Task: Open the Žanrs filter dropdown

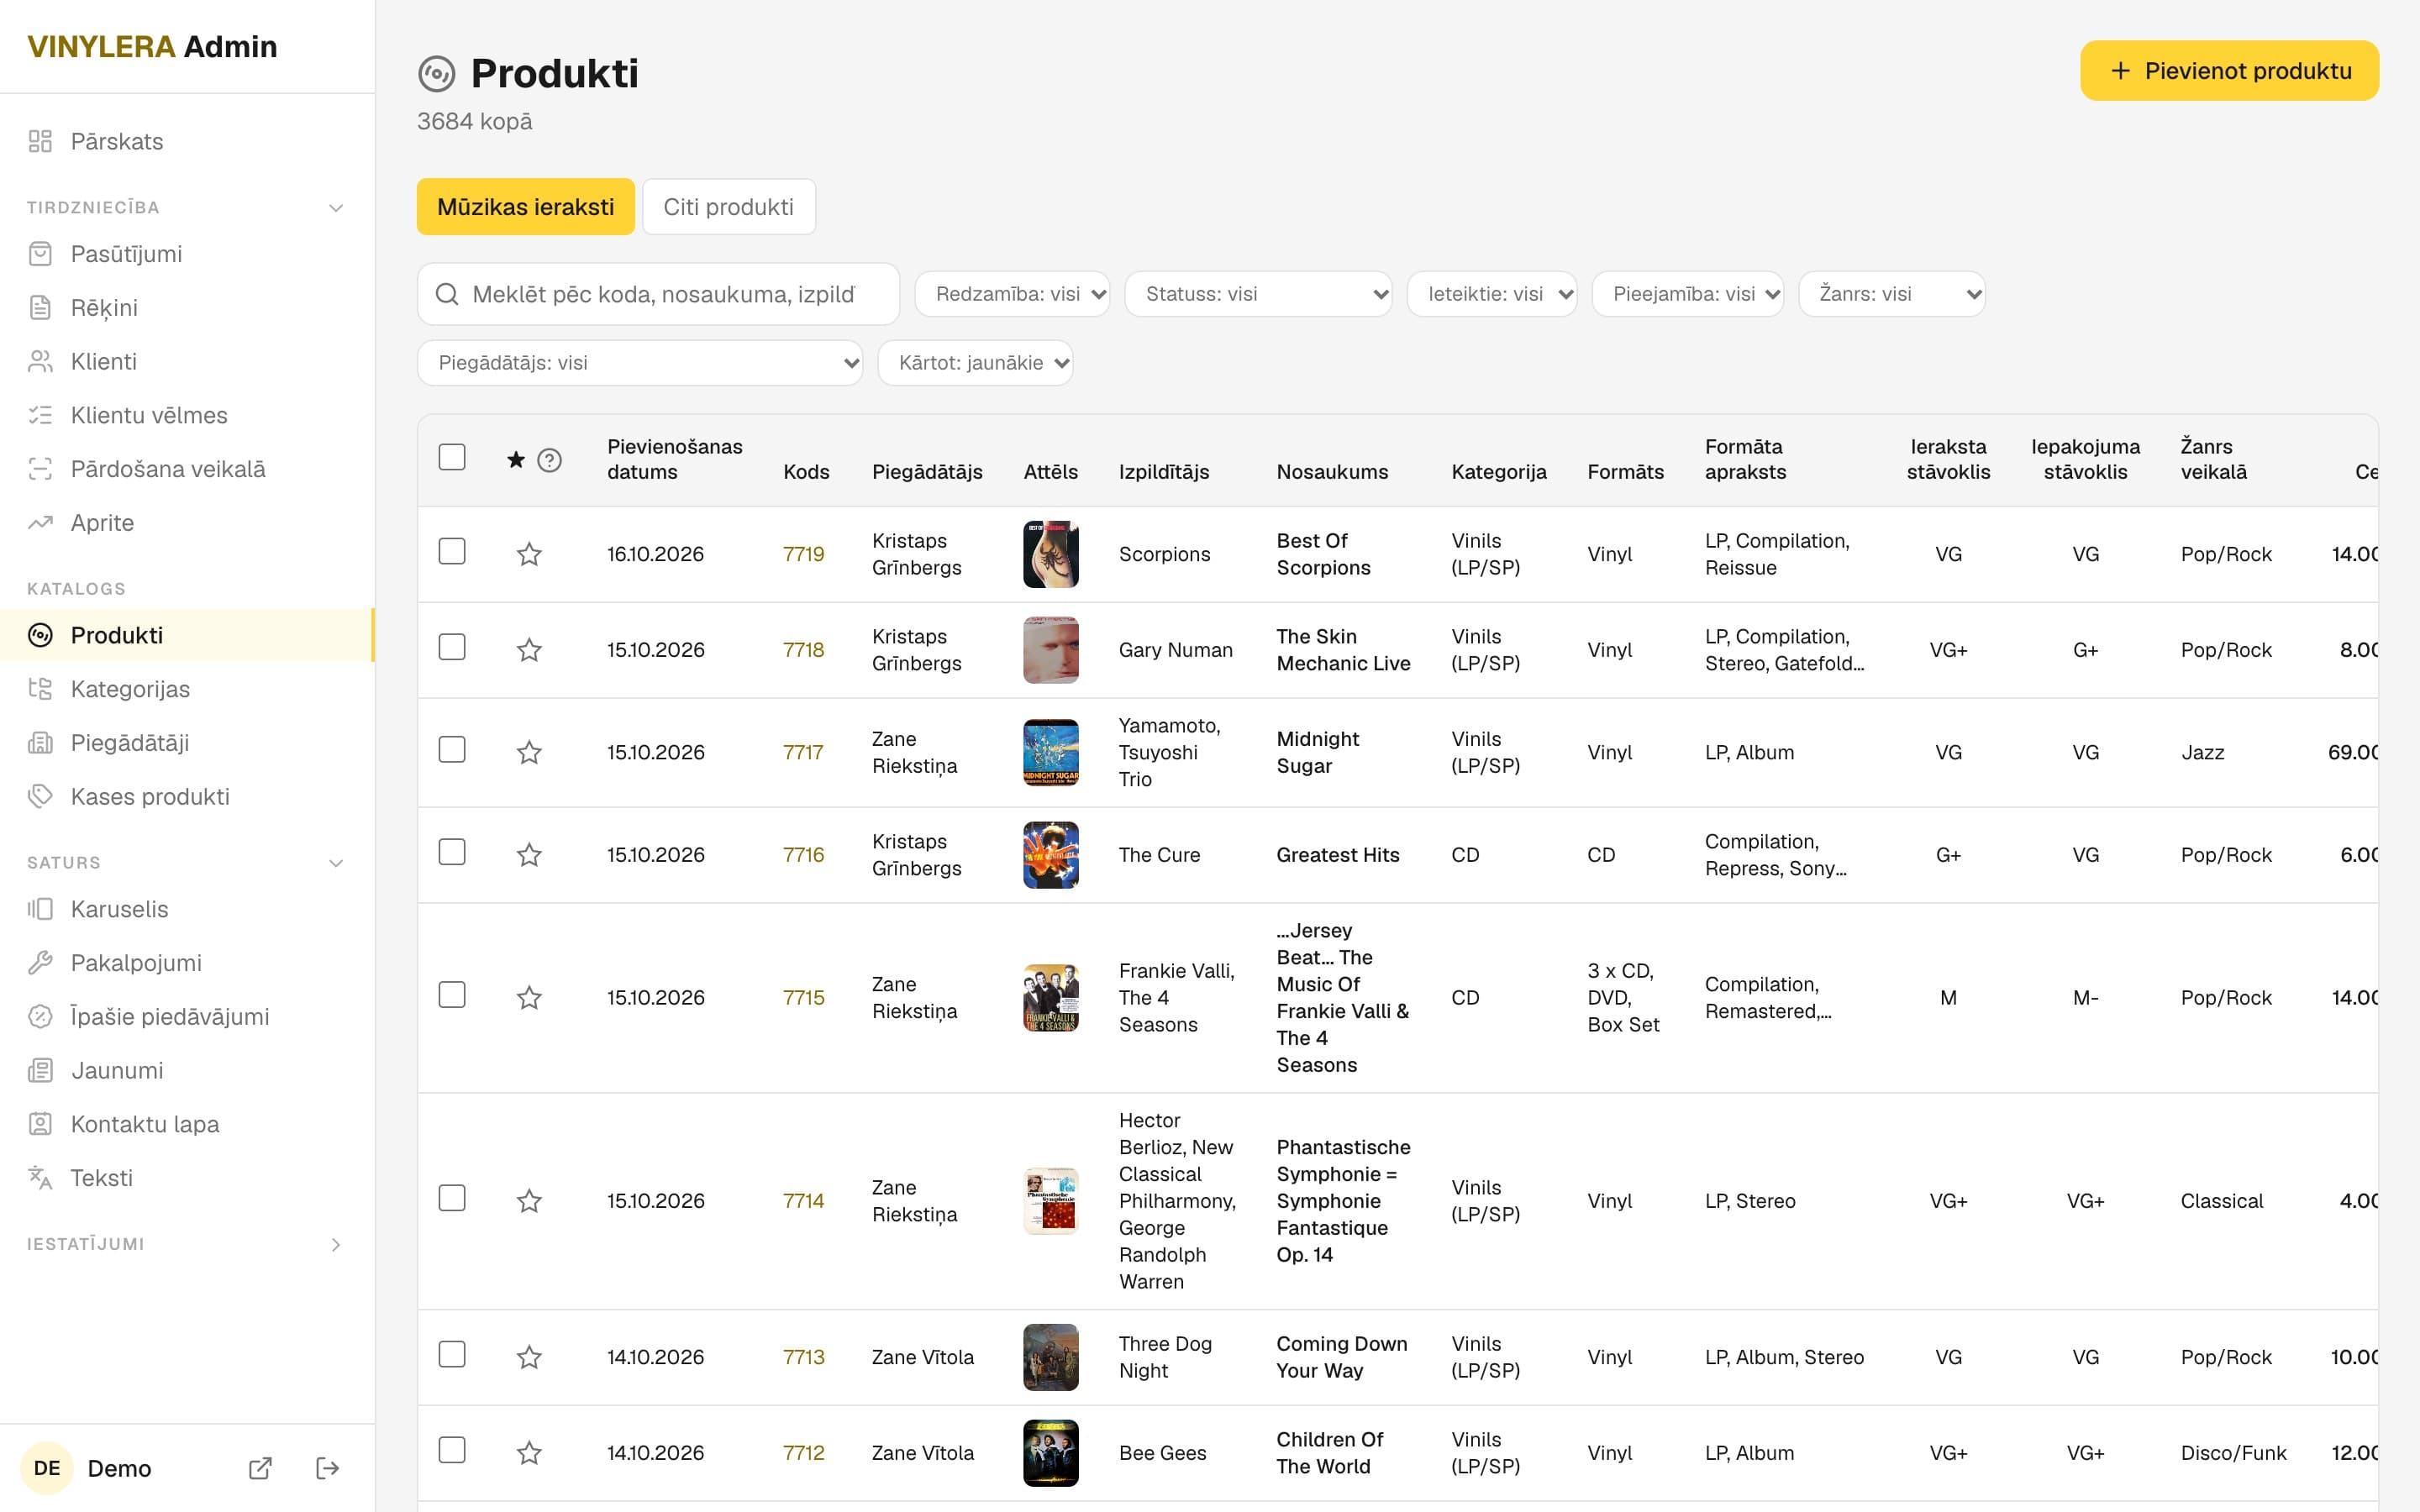Action: (x=1892, y=294)
